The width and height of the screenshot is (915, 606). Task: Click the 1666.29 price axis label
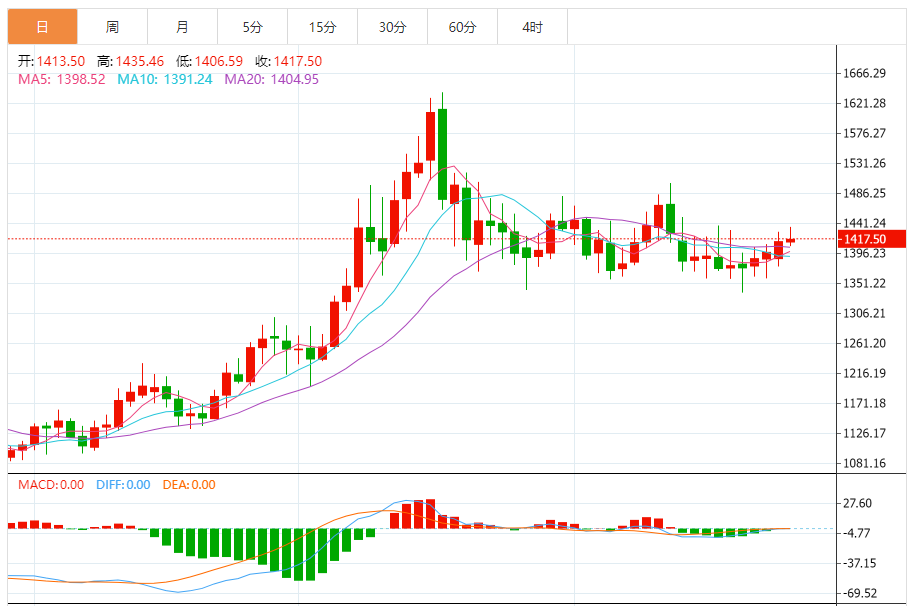866,73
